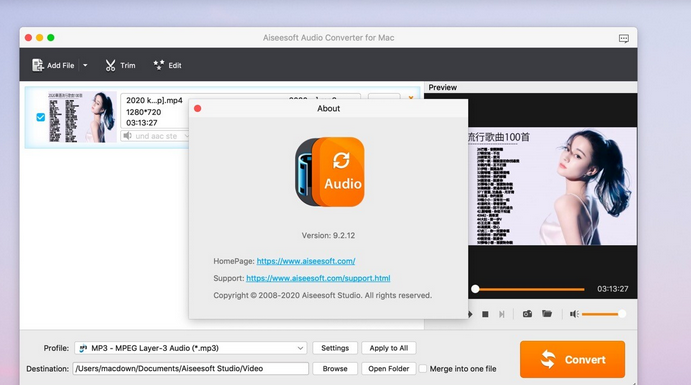Enable Merge into one file checkbox

pyautogui.click(x=423, y=369)
